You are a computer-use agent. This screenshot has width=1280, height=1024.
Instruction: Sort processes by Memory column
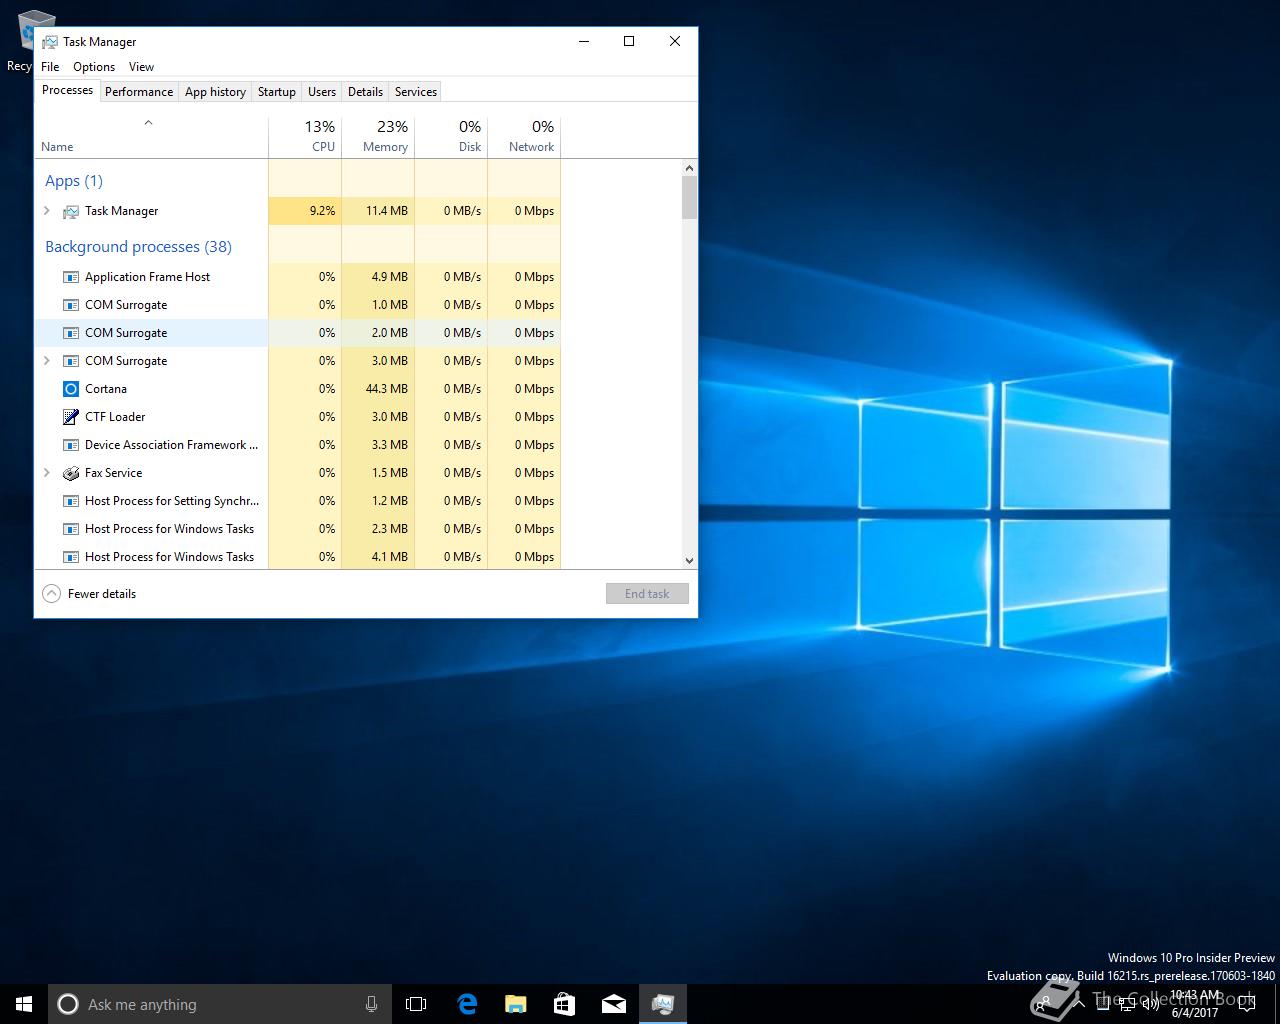(378, 137)
